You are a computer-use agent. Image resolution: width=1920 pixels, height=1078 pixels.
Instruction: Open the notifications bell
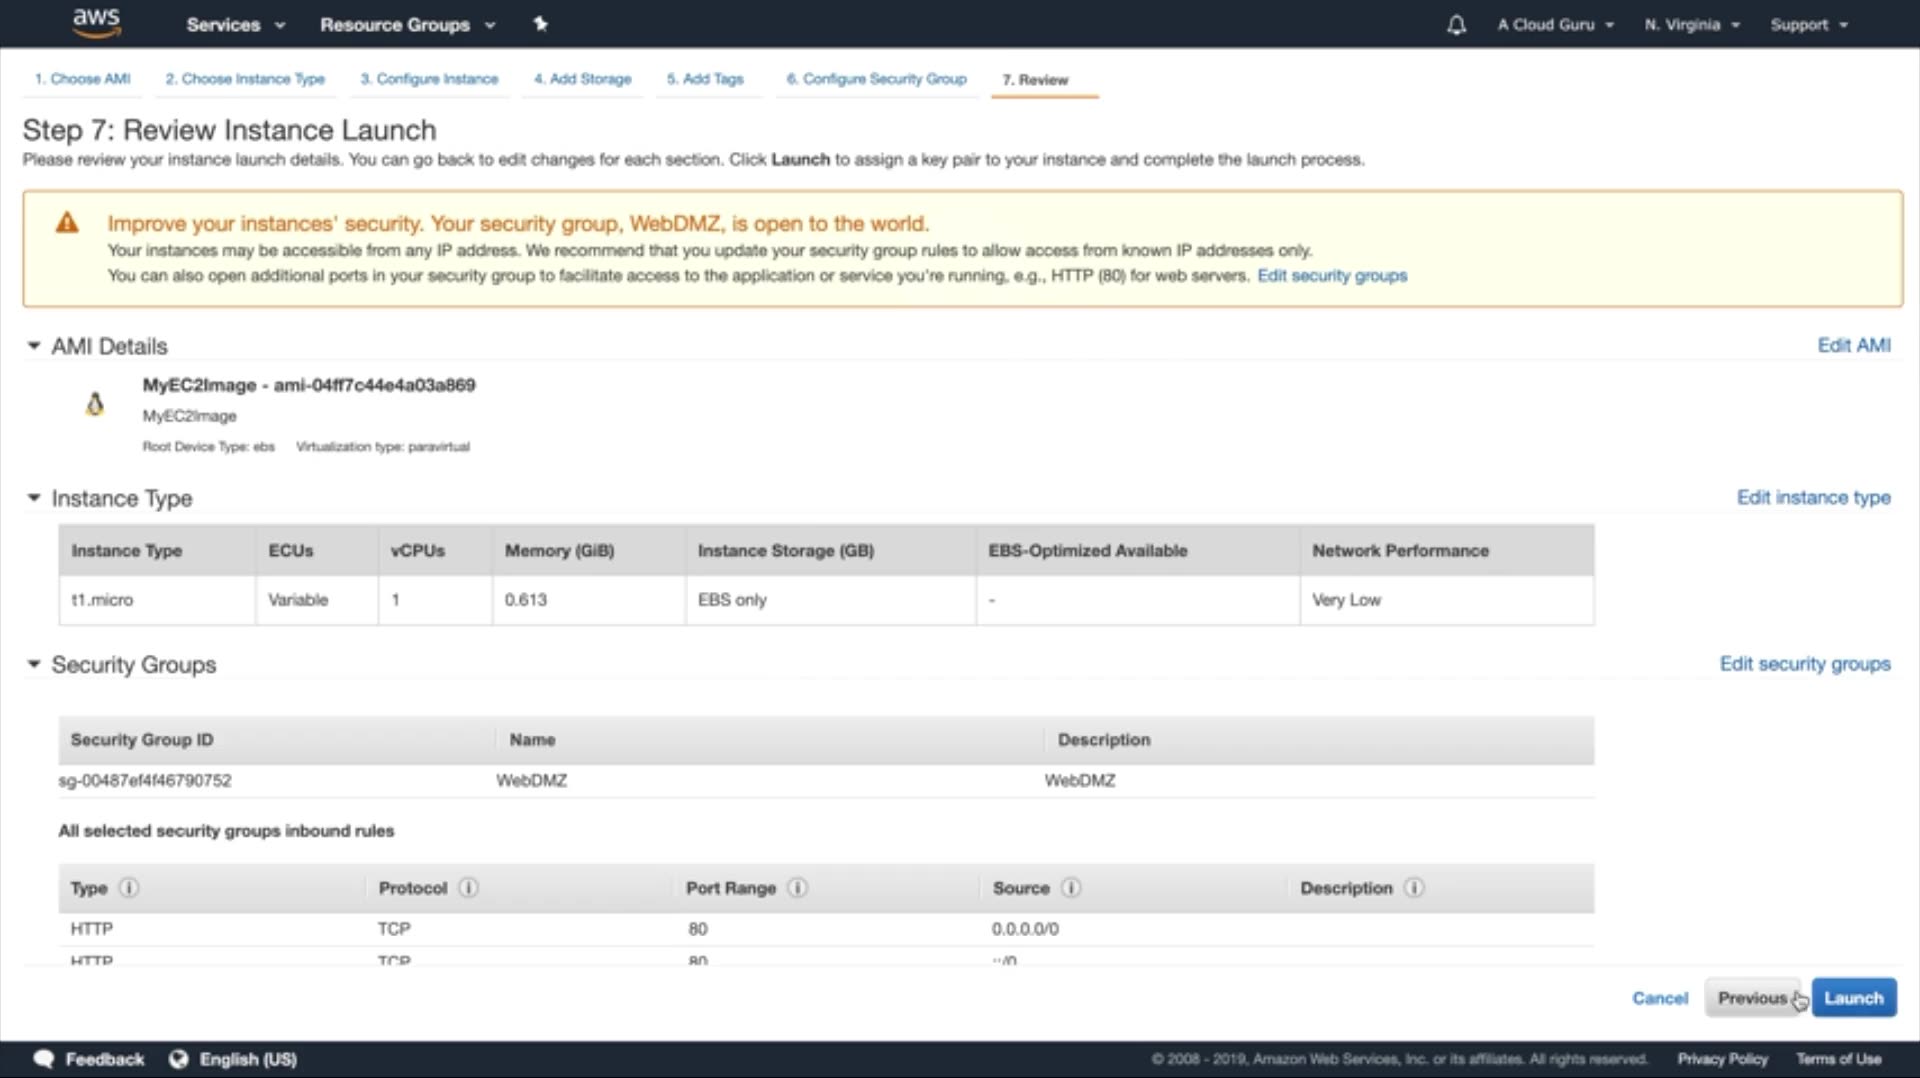click(1456, 25)
